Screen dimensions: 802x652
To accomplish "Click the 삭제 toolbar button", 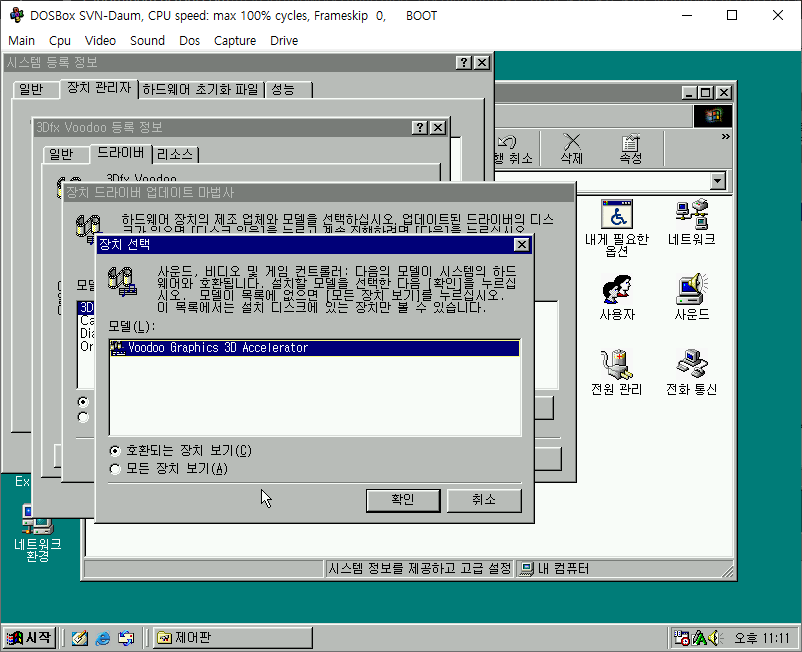I will click(571, 149).
